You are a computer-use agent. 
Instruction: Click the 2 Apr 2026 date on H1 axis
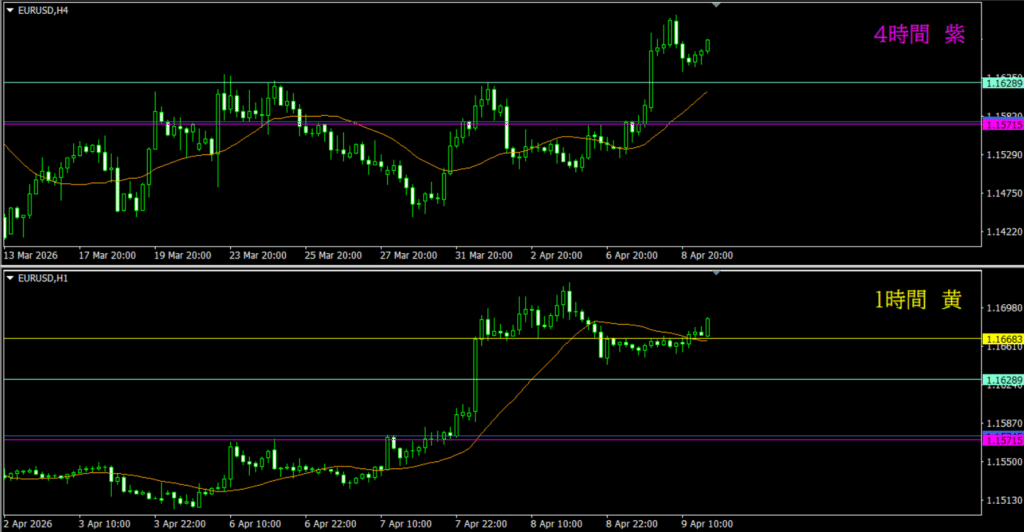click(x=29, y=523)
